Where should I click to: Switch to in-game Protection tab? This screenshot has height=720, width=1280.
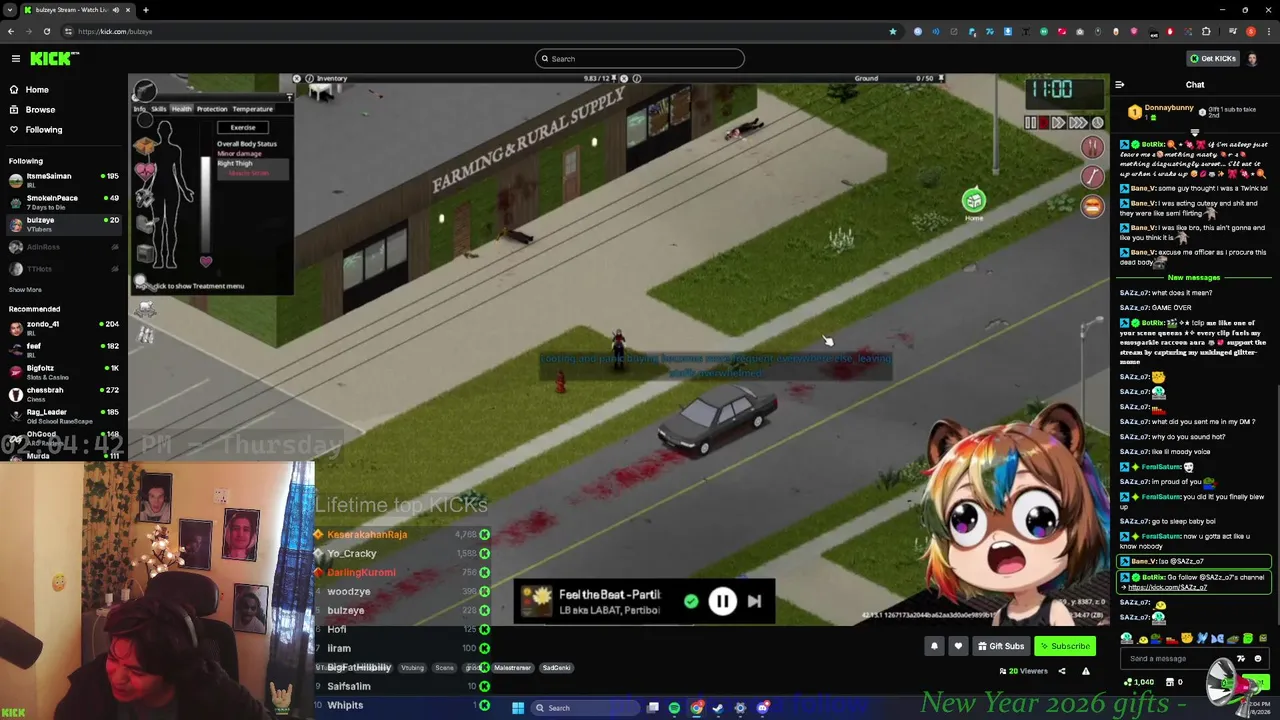(212, 109)
